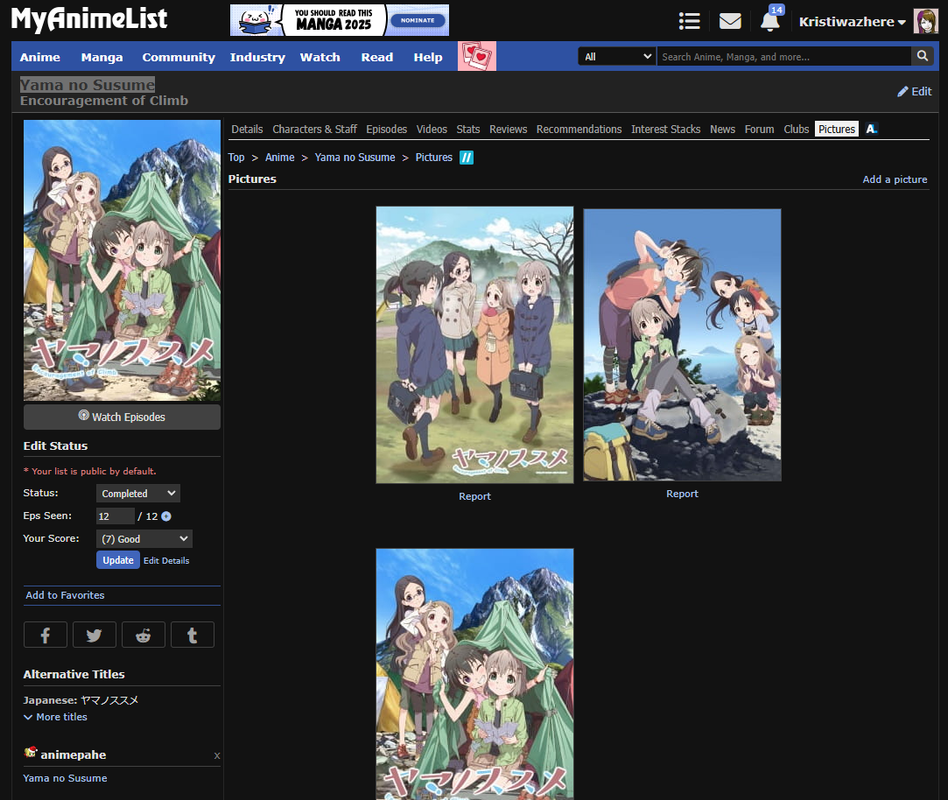
Task: Click the Eps Seen input field
Action: [115, 516]
